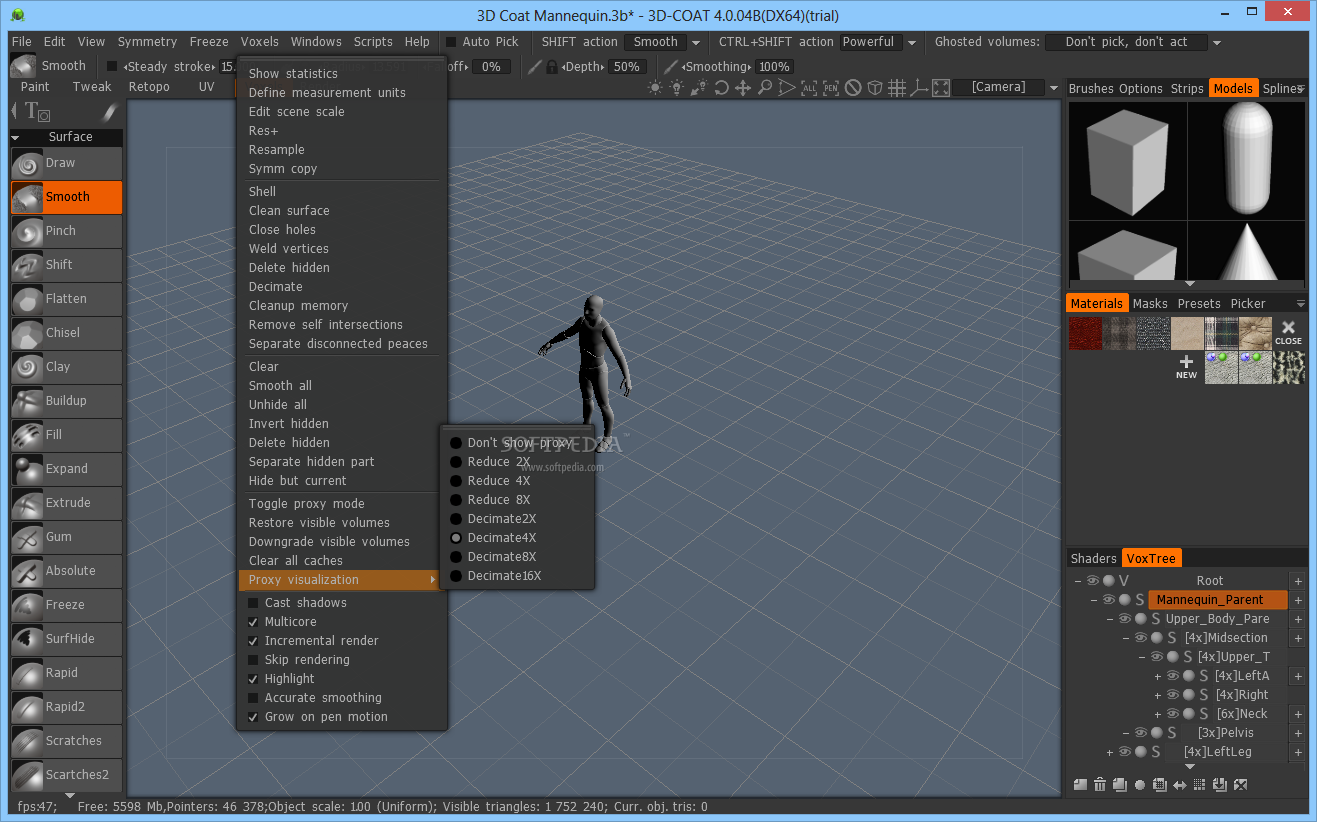
Task: Add new material with NEW plus icon
Action: (x=1186, y=367)
